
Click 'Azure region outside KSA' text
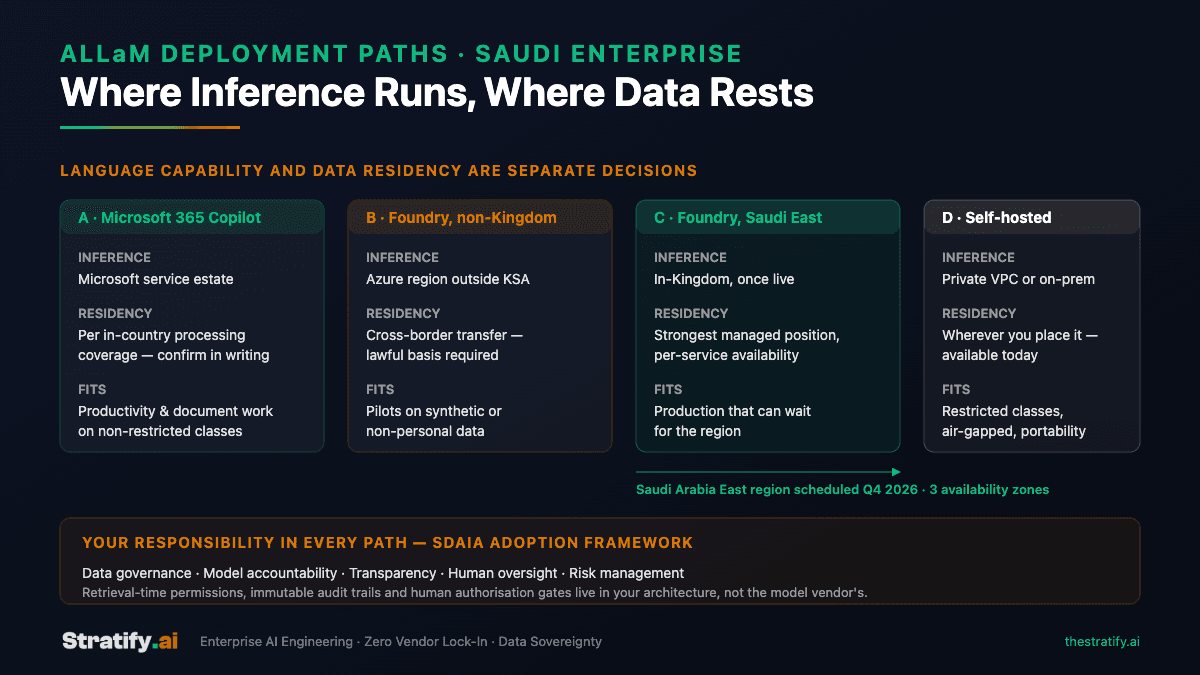pyautogui.click(x=448, y=279)
